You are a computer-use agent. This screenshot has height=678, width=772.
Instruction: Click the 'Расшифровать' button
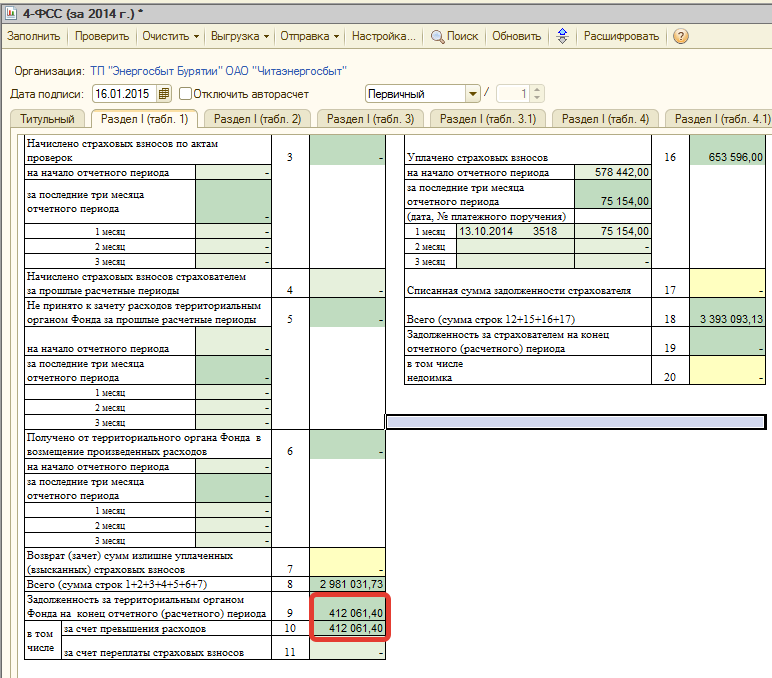tap(621, 36)
